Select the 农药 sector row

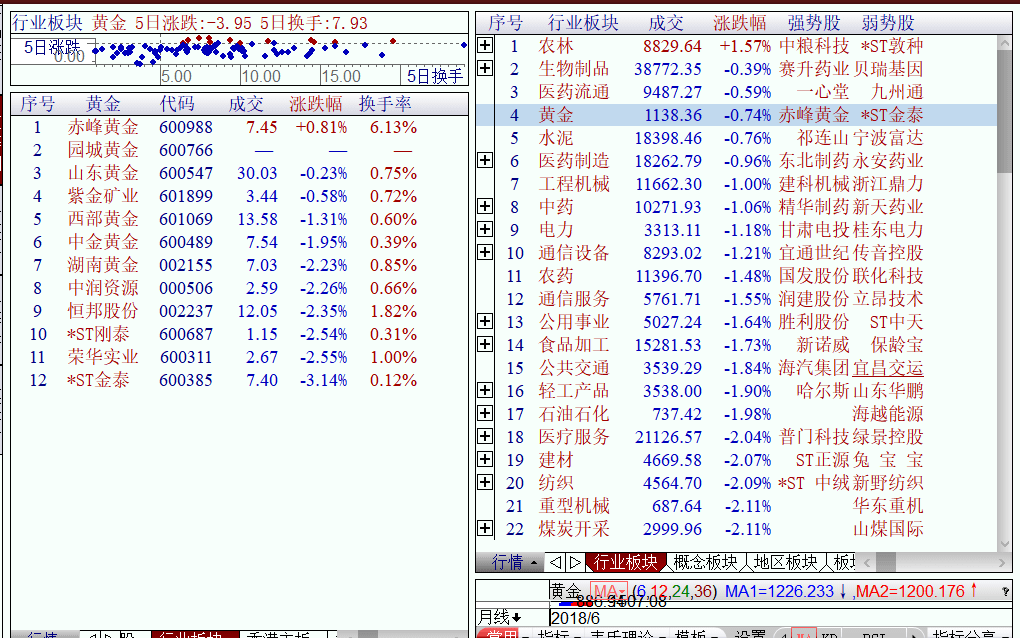[736, 276]
